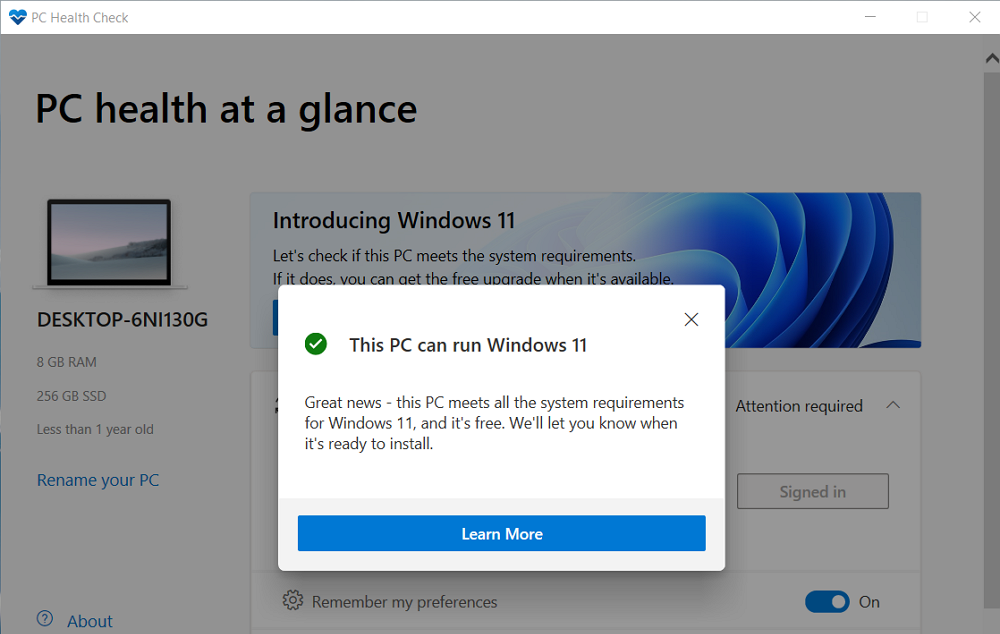
Task: Close the Windows 11 compatibility dialog
Action: (x=691, y=320)
